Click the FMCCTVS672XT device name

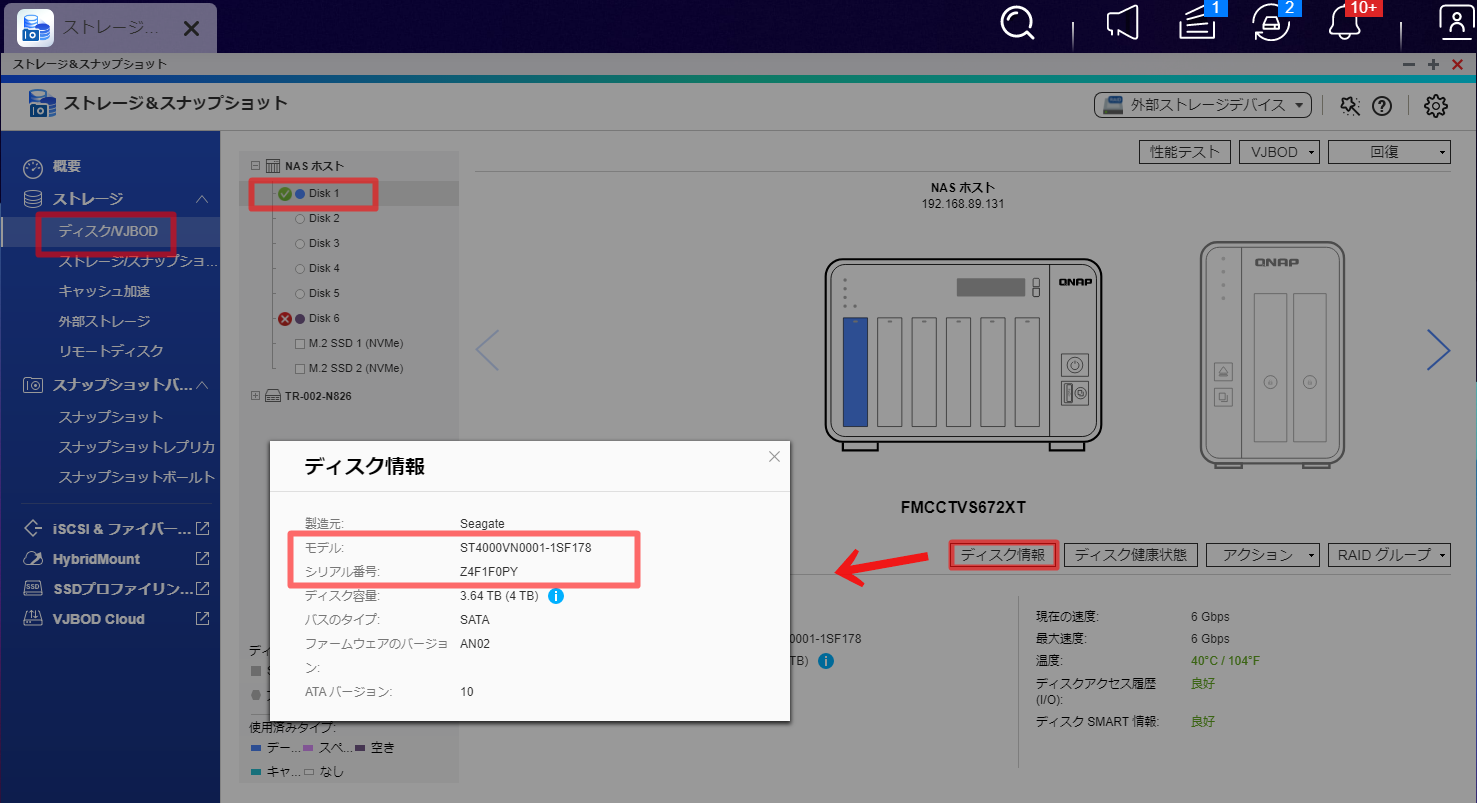pos(963,508)
